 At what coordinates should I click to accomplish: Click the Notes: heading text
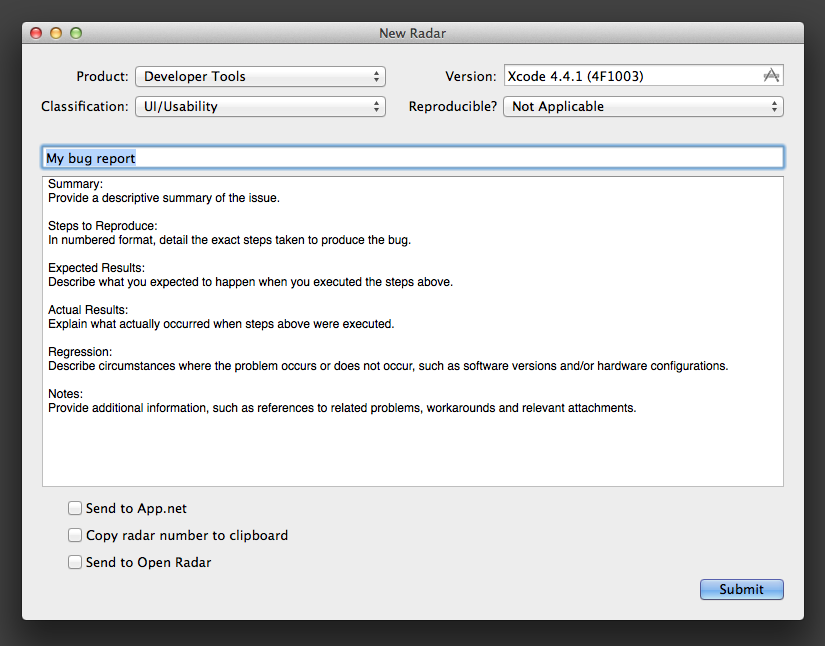click(x=65, y=394)
